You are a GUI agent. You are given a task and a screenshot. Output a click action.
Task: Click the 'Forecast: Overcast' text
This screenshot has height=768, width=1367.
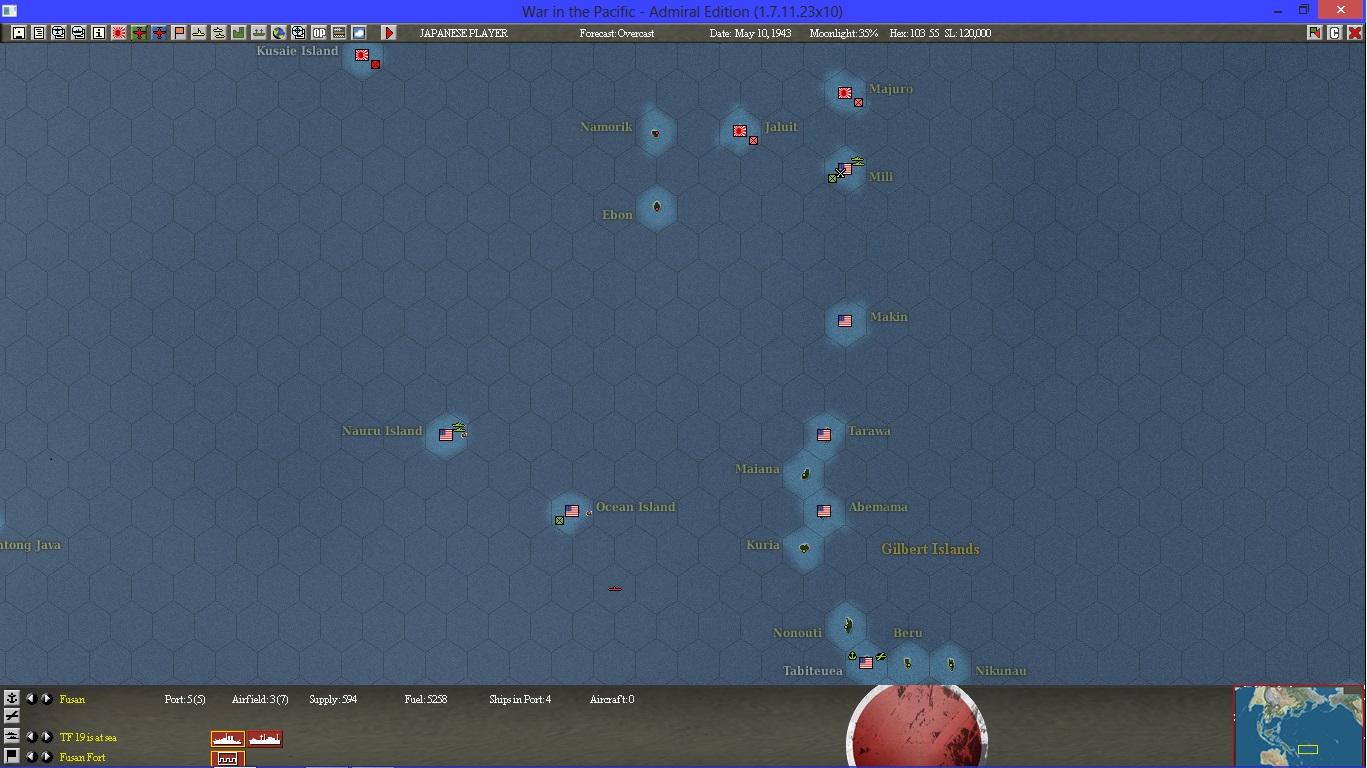coord(617,33)
